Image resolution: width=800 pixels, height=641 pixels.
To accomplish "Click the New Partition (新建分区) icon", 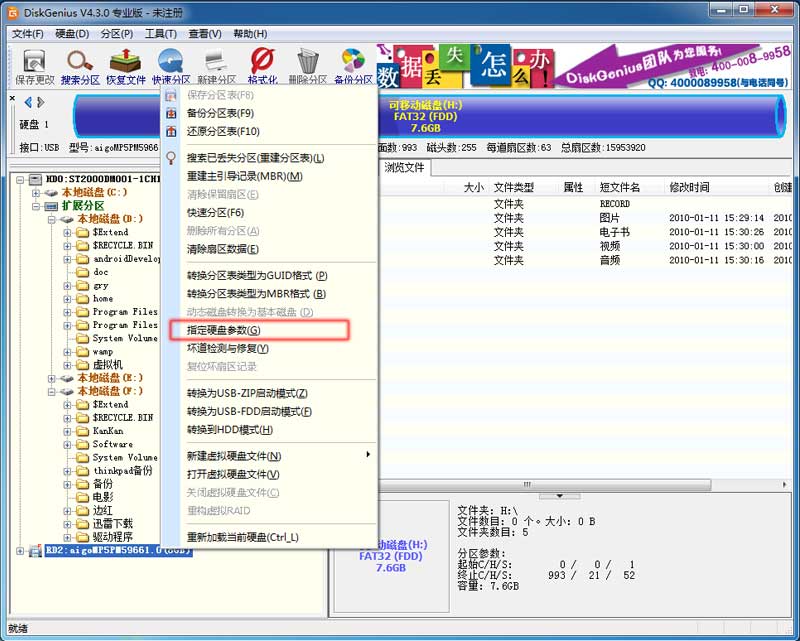I will click(216, 62).
